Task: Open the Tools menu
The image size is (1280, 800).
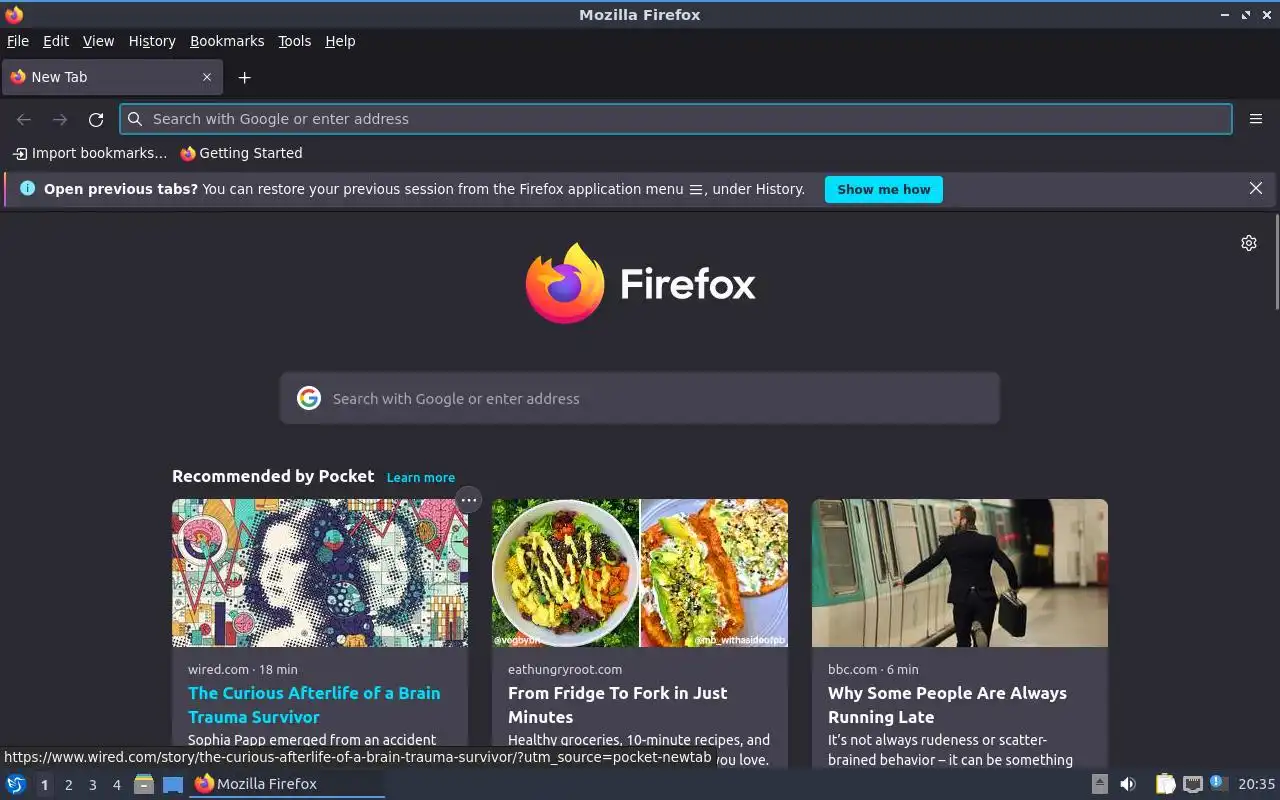Action: tap(295, 41)
